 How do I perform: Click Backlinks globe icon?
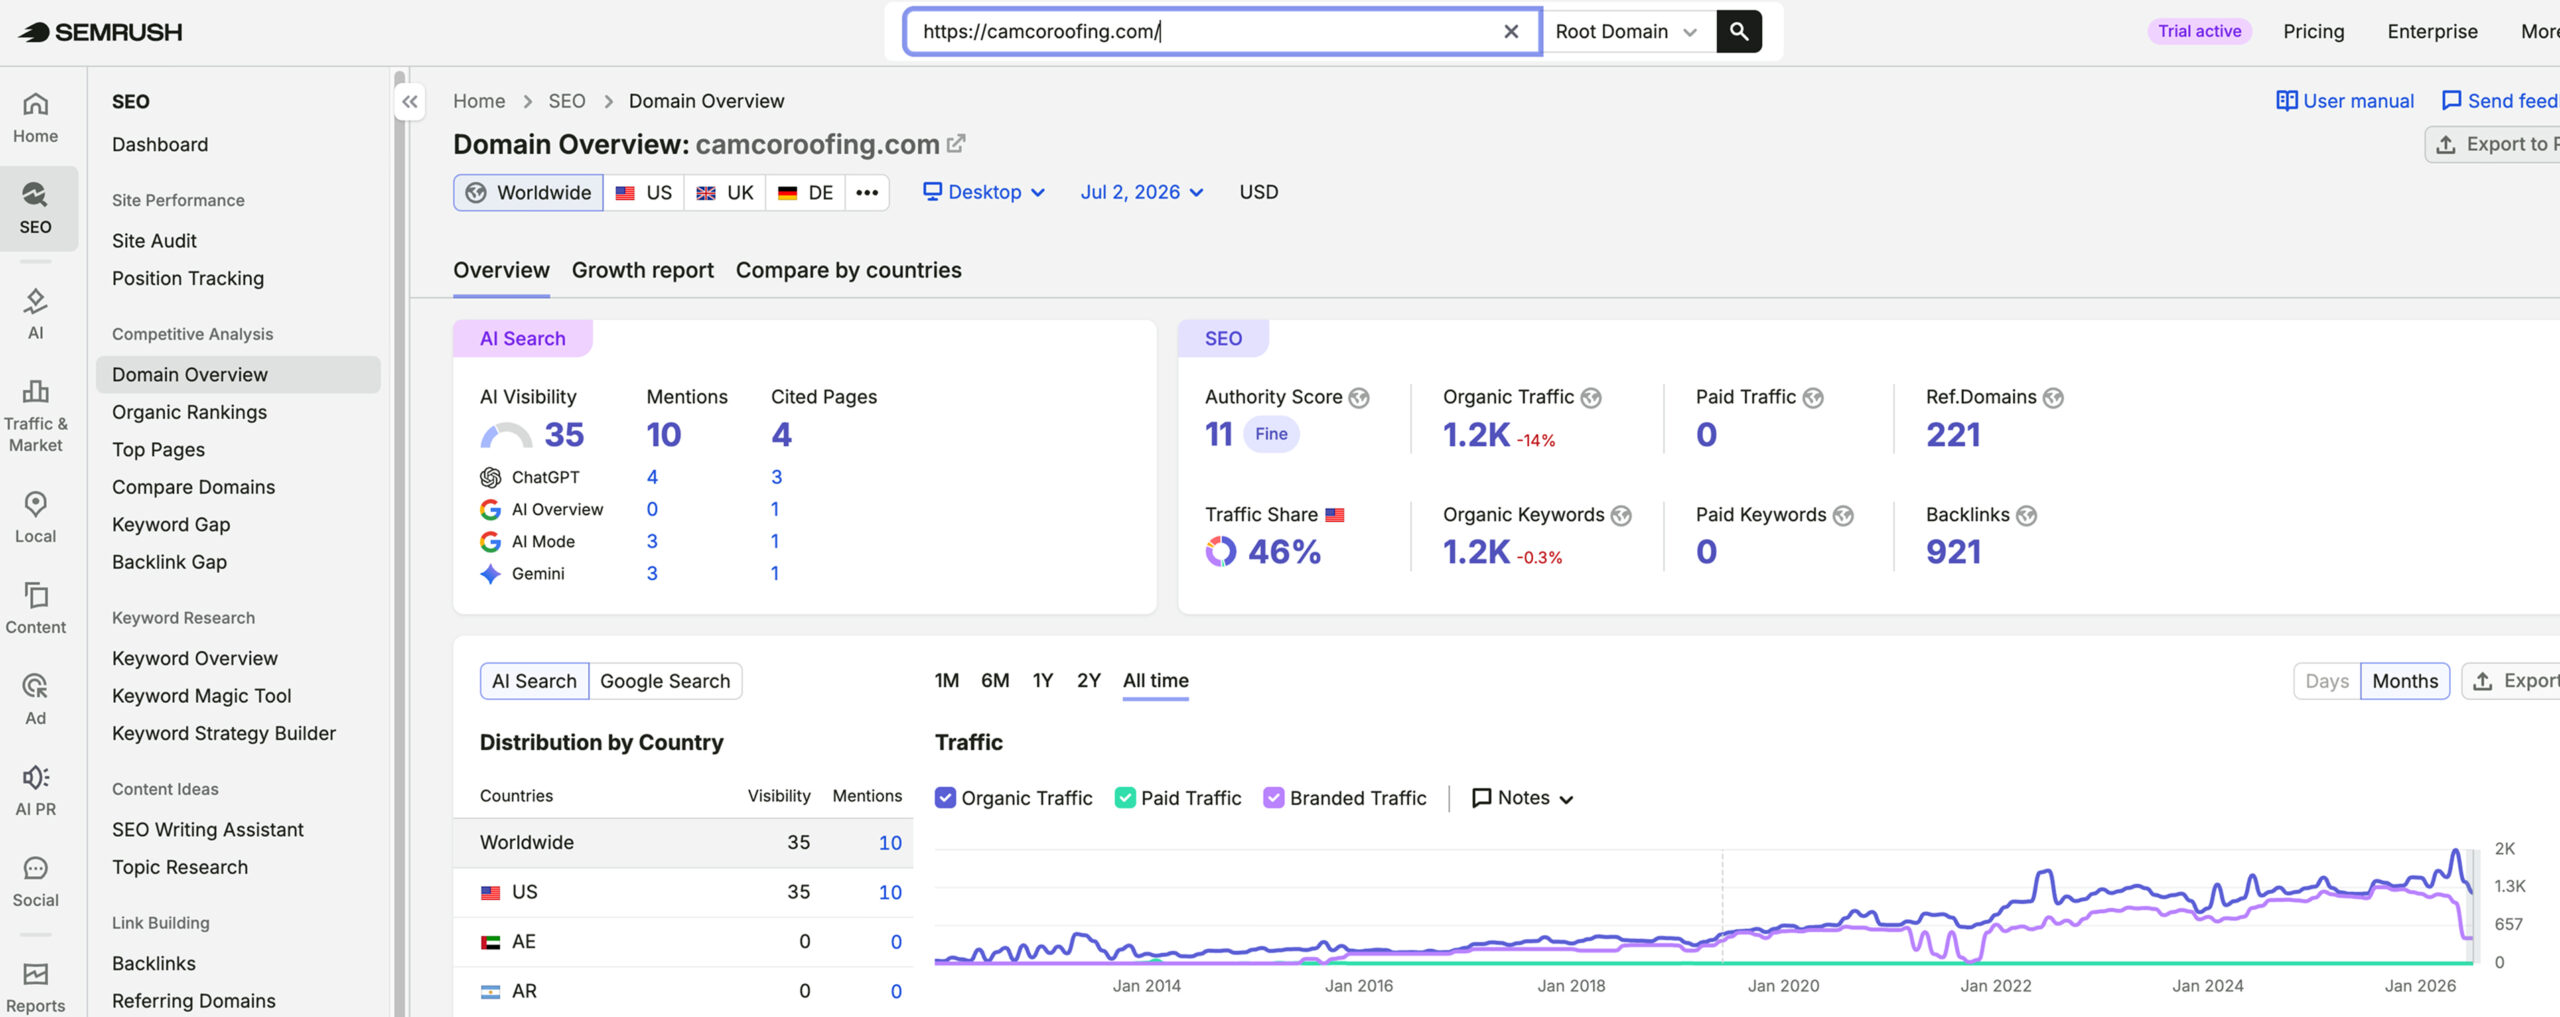pyautogui.click(x=2026, y=515)
